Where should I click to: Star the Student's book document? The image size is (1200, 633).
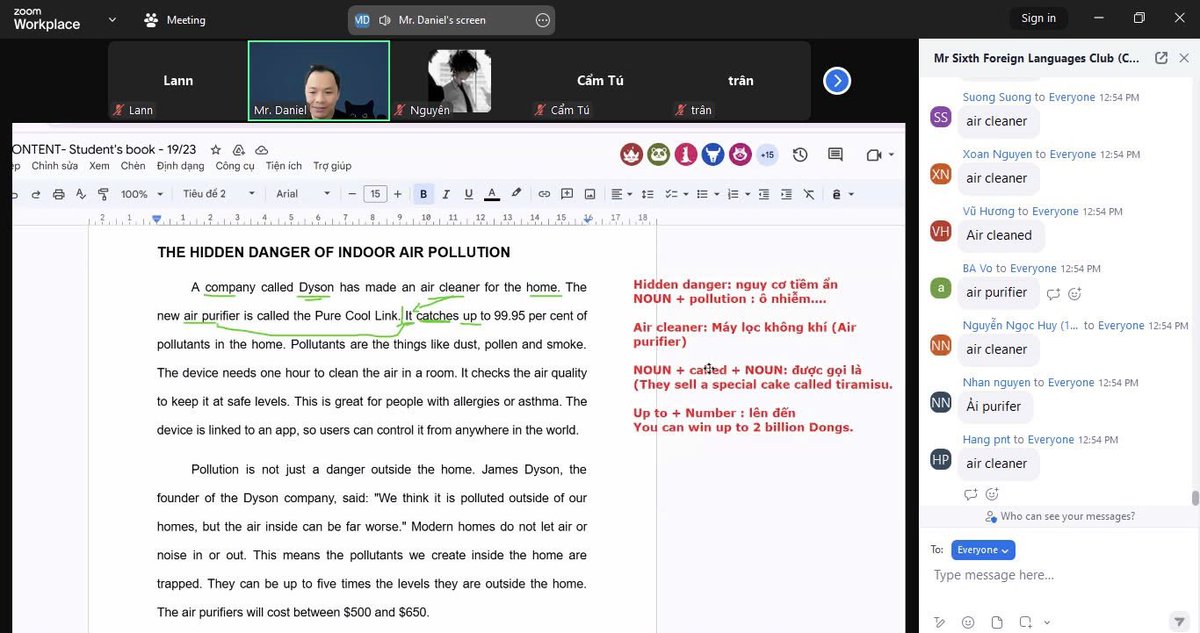click(215, 150)
